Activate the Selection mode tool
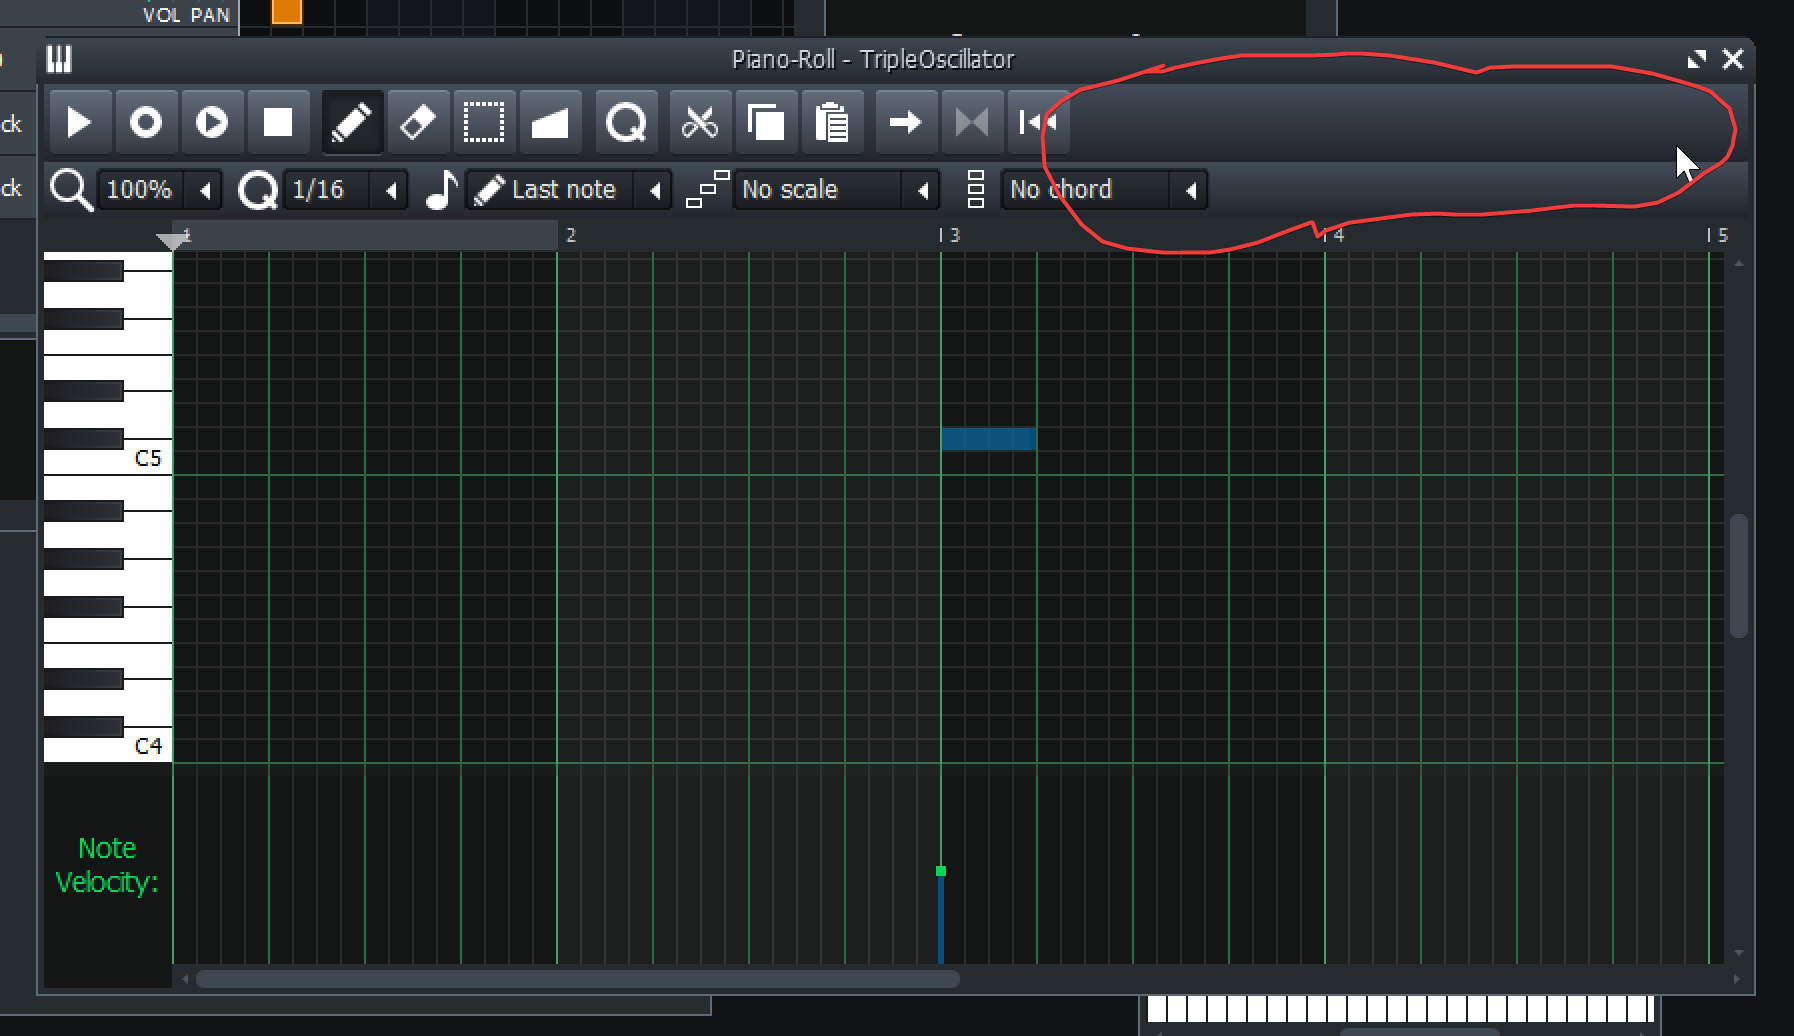Screen dimensions: 1794x1036 [x=484, y=122]
